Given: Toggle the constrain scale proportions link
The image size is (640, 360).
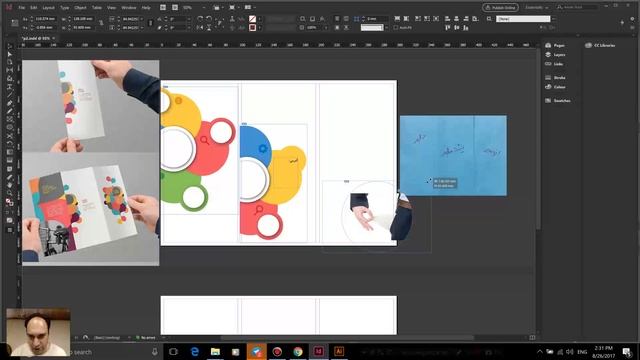Looking at the screenshot, I should tap(151, 23).
